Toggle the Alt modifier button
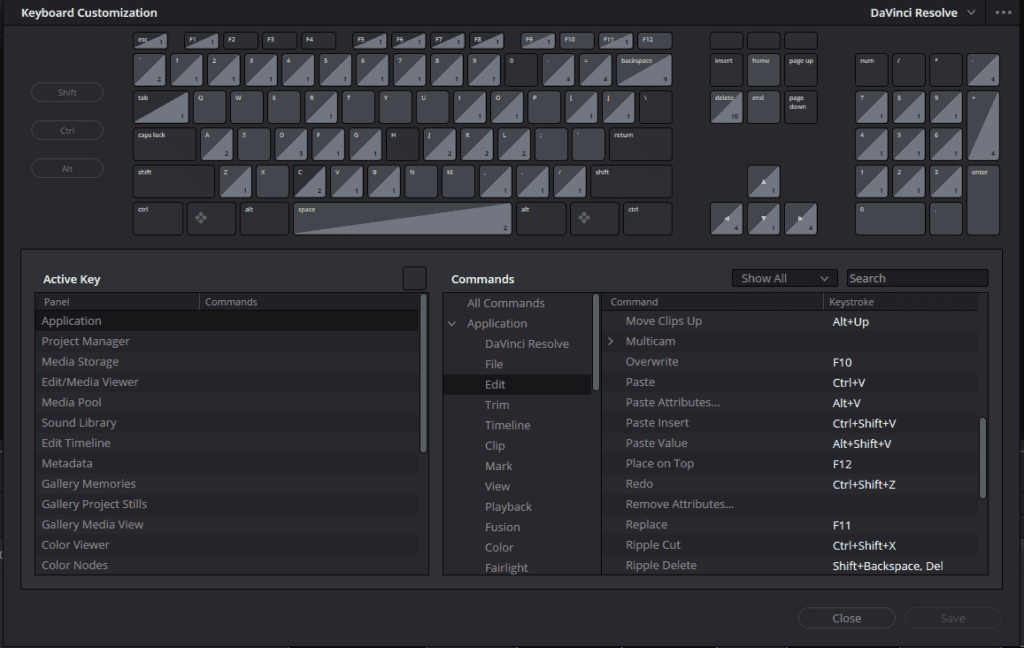 coord(67,169)
